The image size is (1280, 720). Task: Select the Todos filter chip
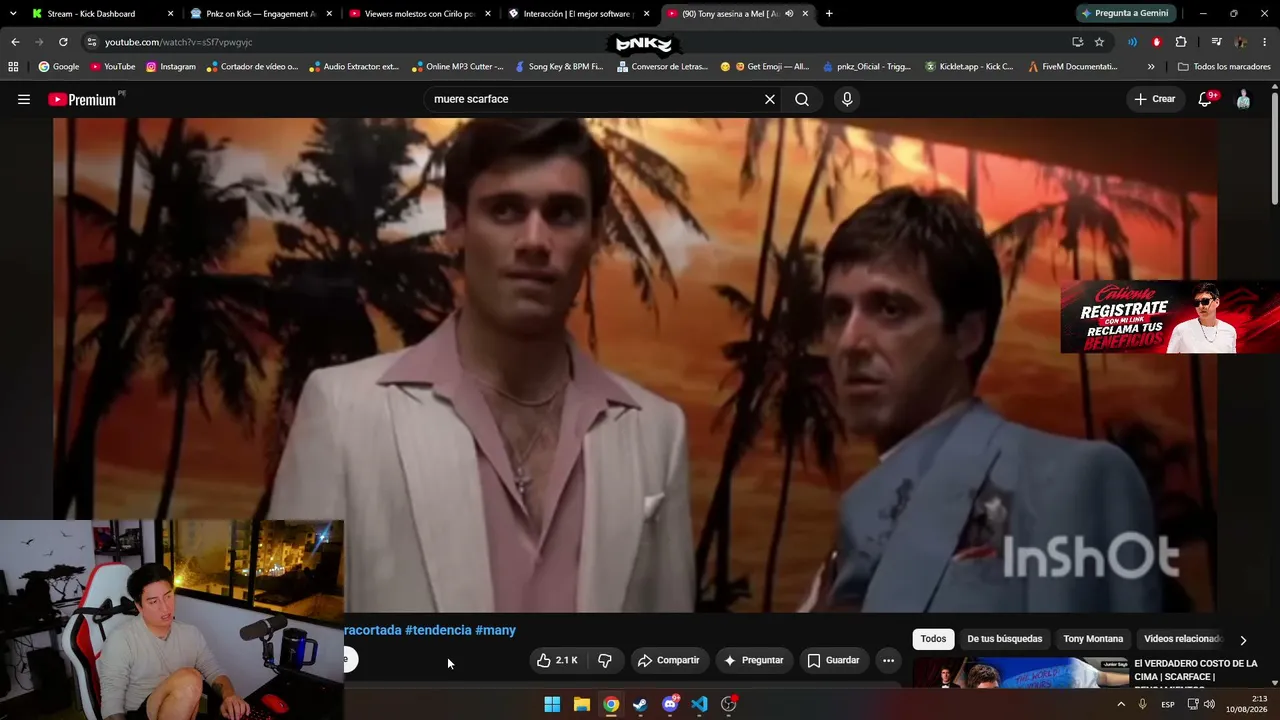pos(933,639)
